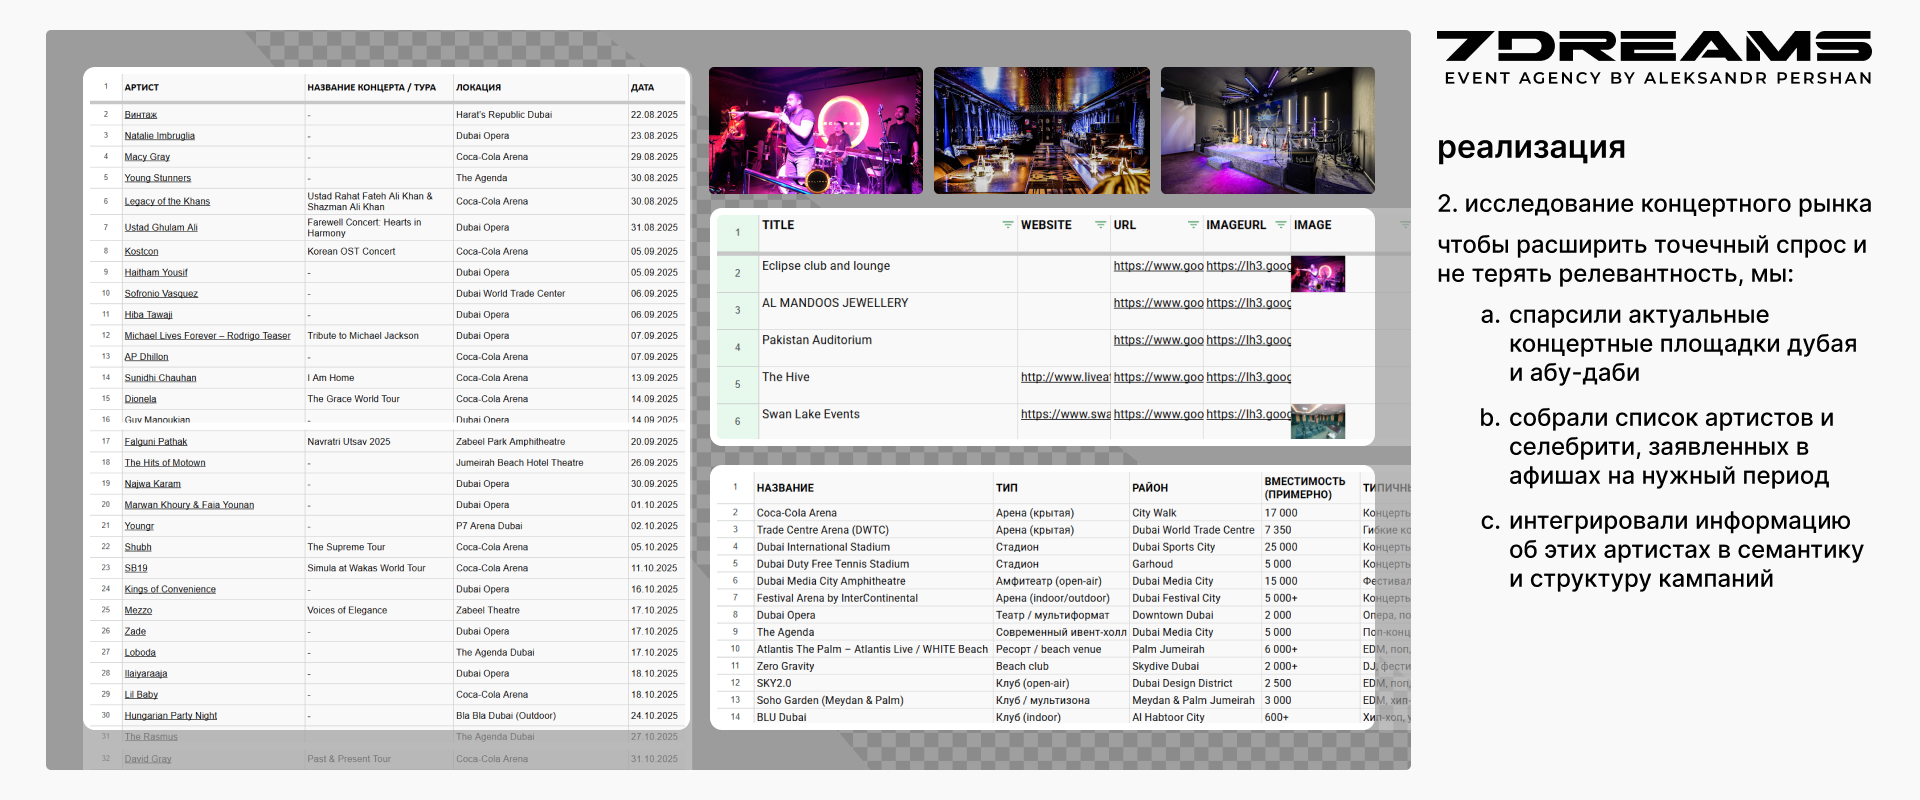Open the URL column filter icon
The width and height of the screenshot is (1920, 800).
coord(1193,225)
